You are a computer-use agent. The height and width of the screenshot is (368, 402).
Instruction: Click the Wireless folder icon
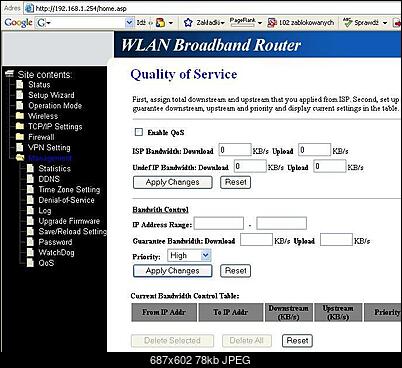20,116
